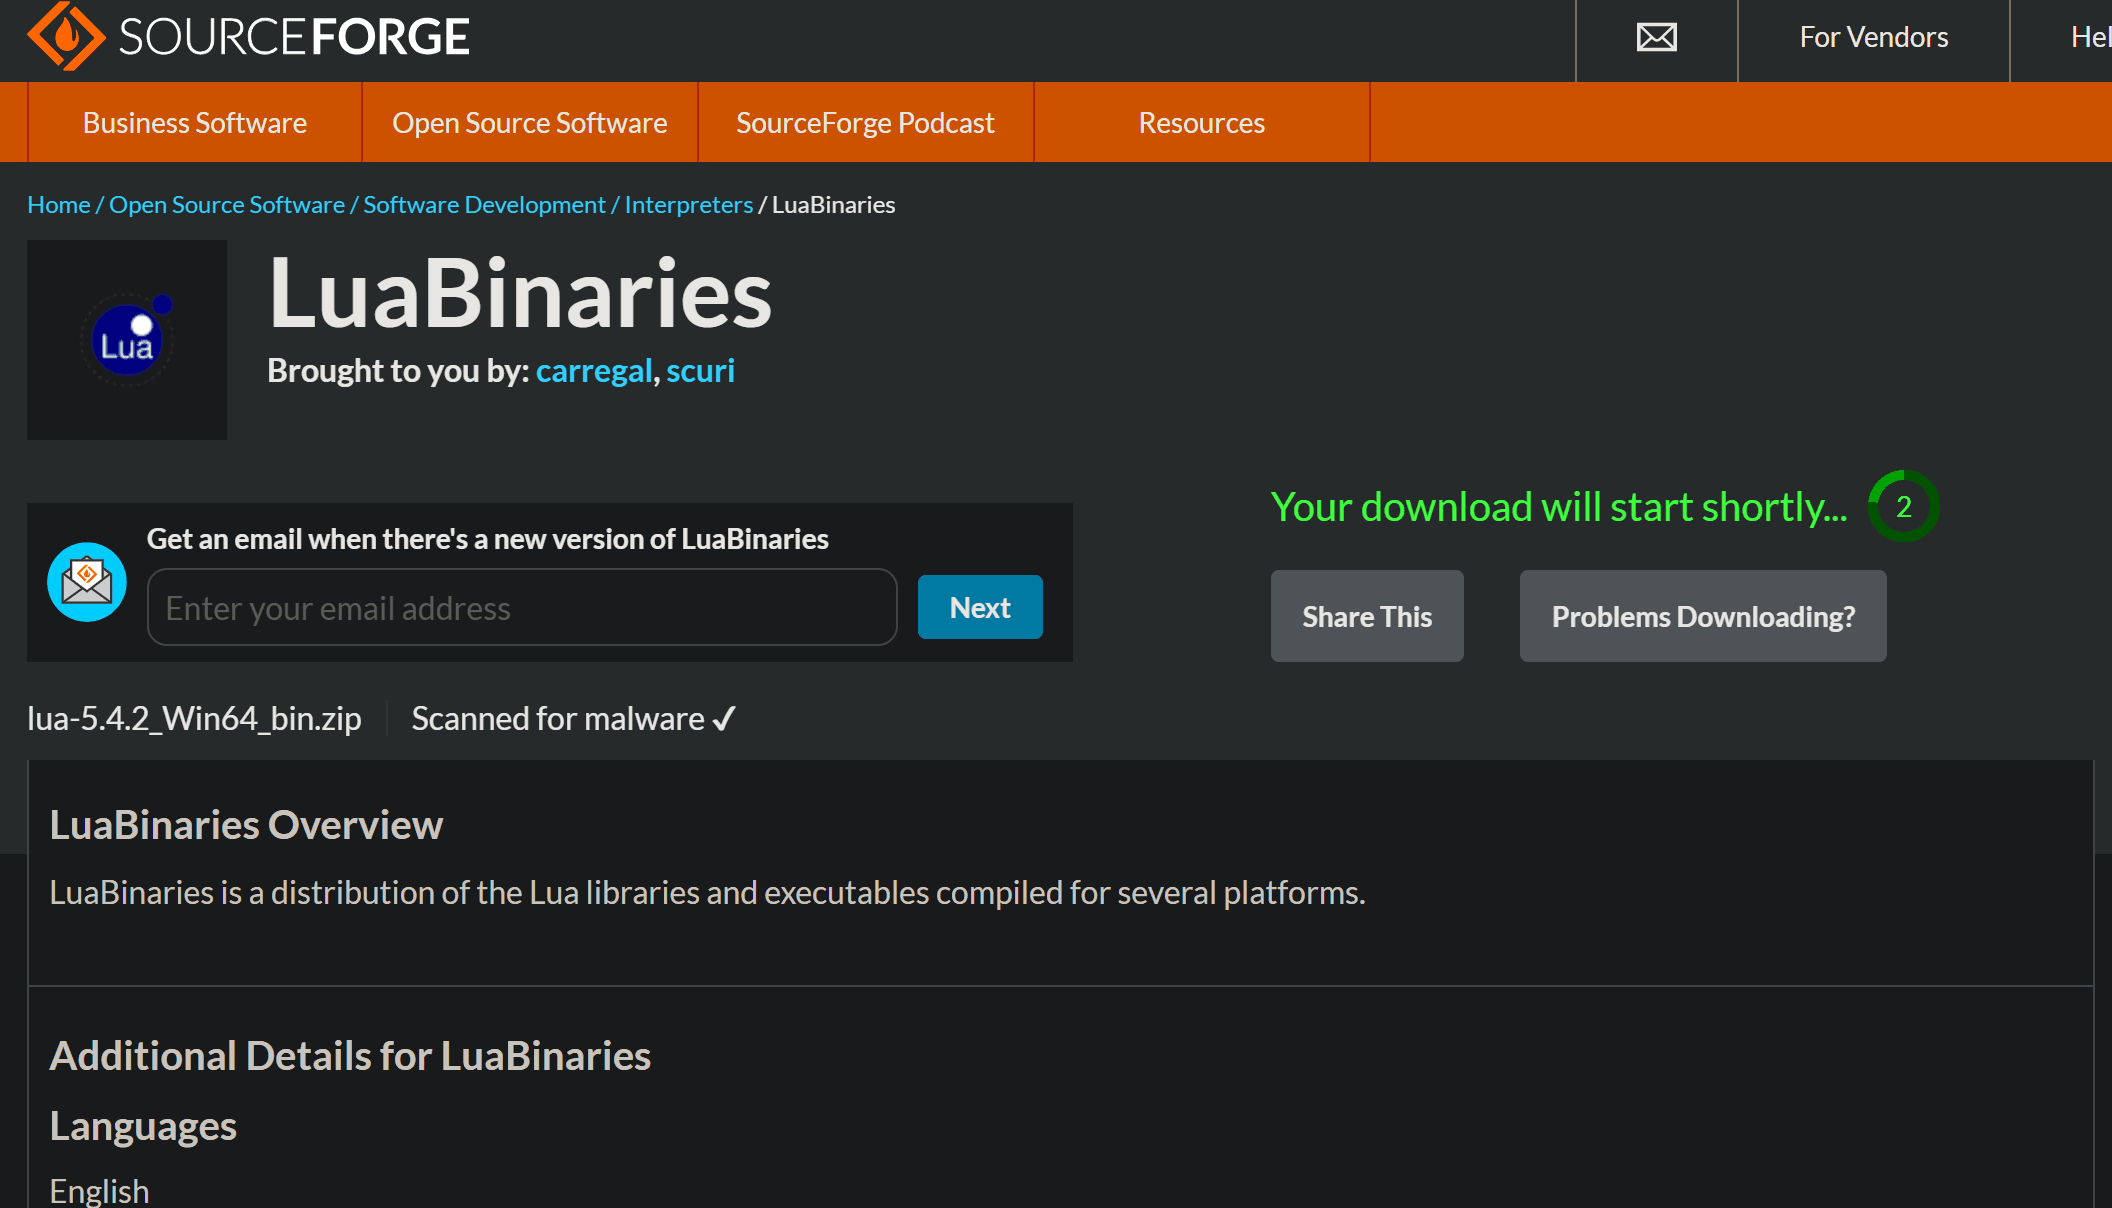Open the mail envelope icon in header
This screenshot has height=1208, width=2112.
click(1656, 38)
